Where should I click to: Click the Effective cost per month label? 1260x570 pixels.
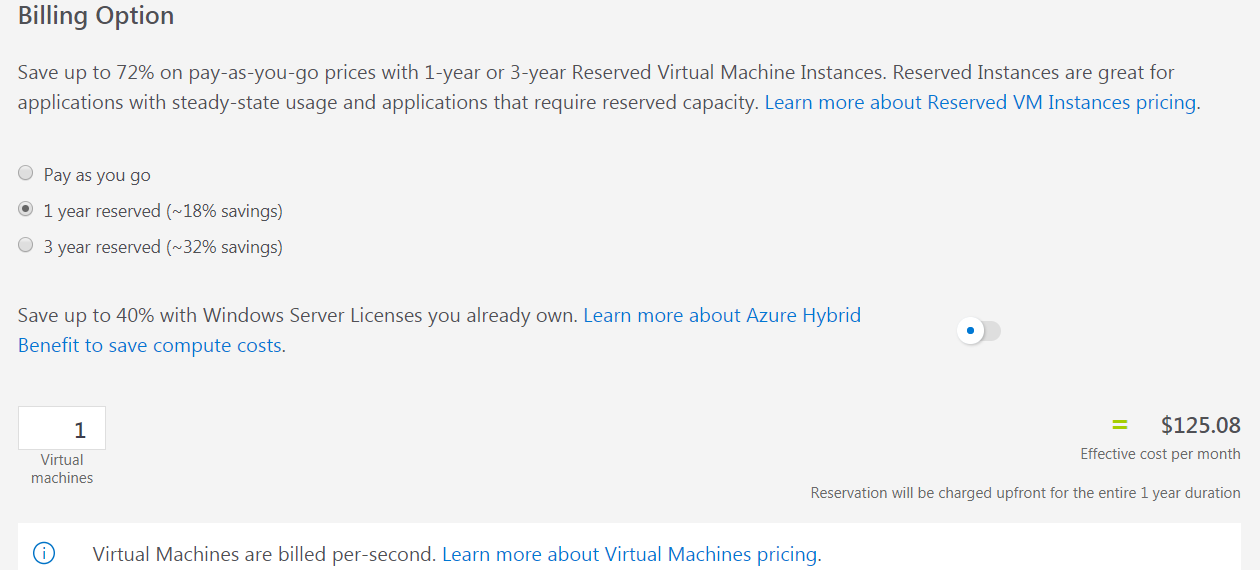[1160, 454]
